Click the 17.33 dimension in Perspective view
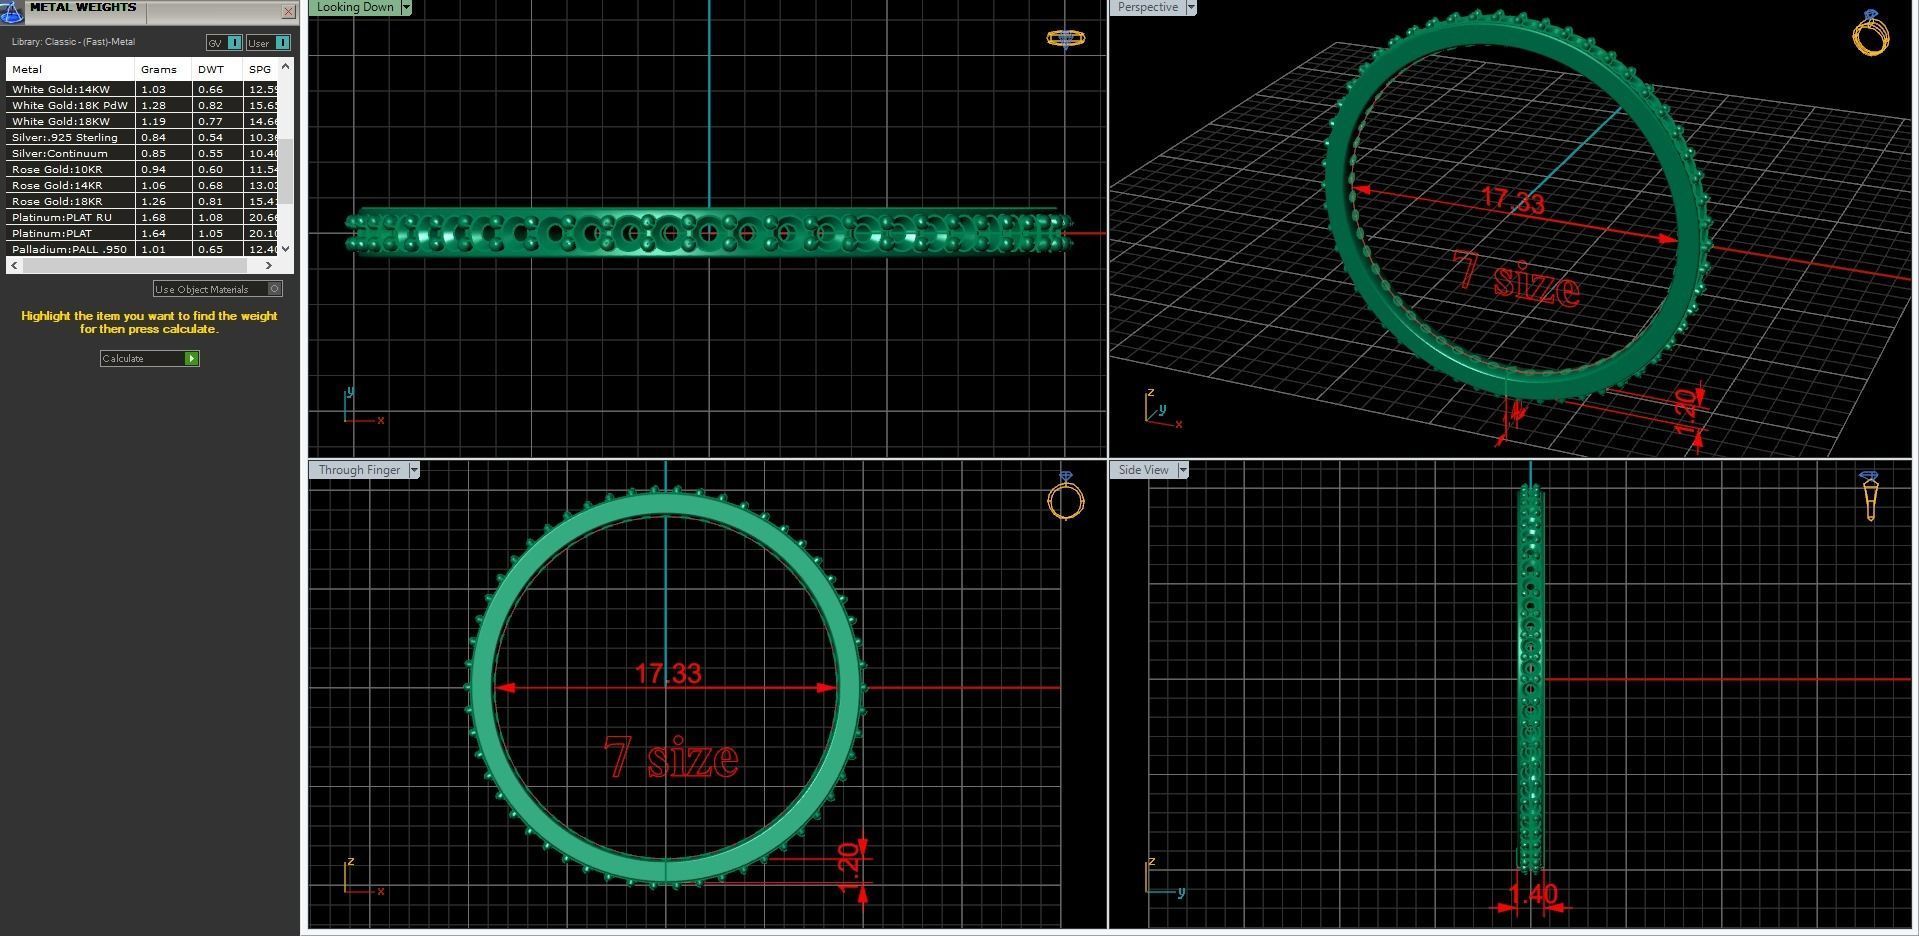Image resolution: width=1919 pixels, height=936 pixels. point(1513,200)
